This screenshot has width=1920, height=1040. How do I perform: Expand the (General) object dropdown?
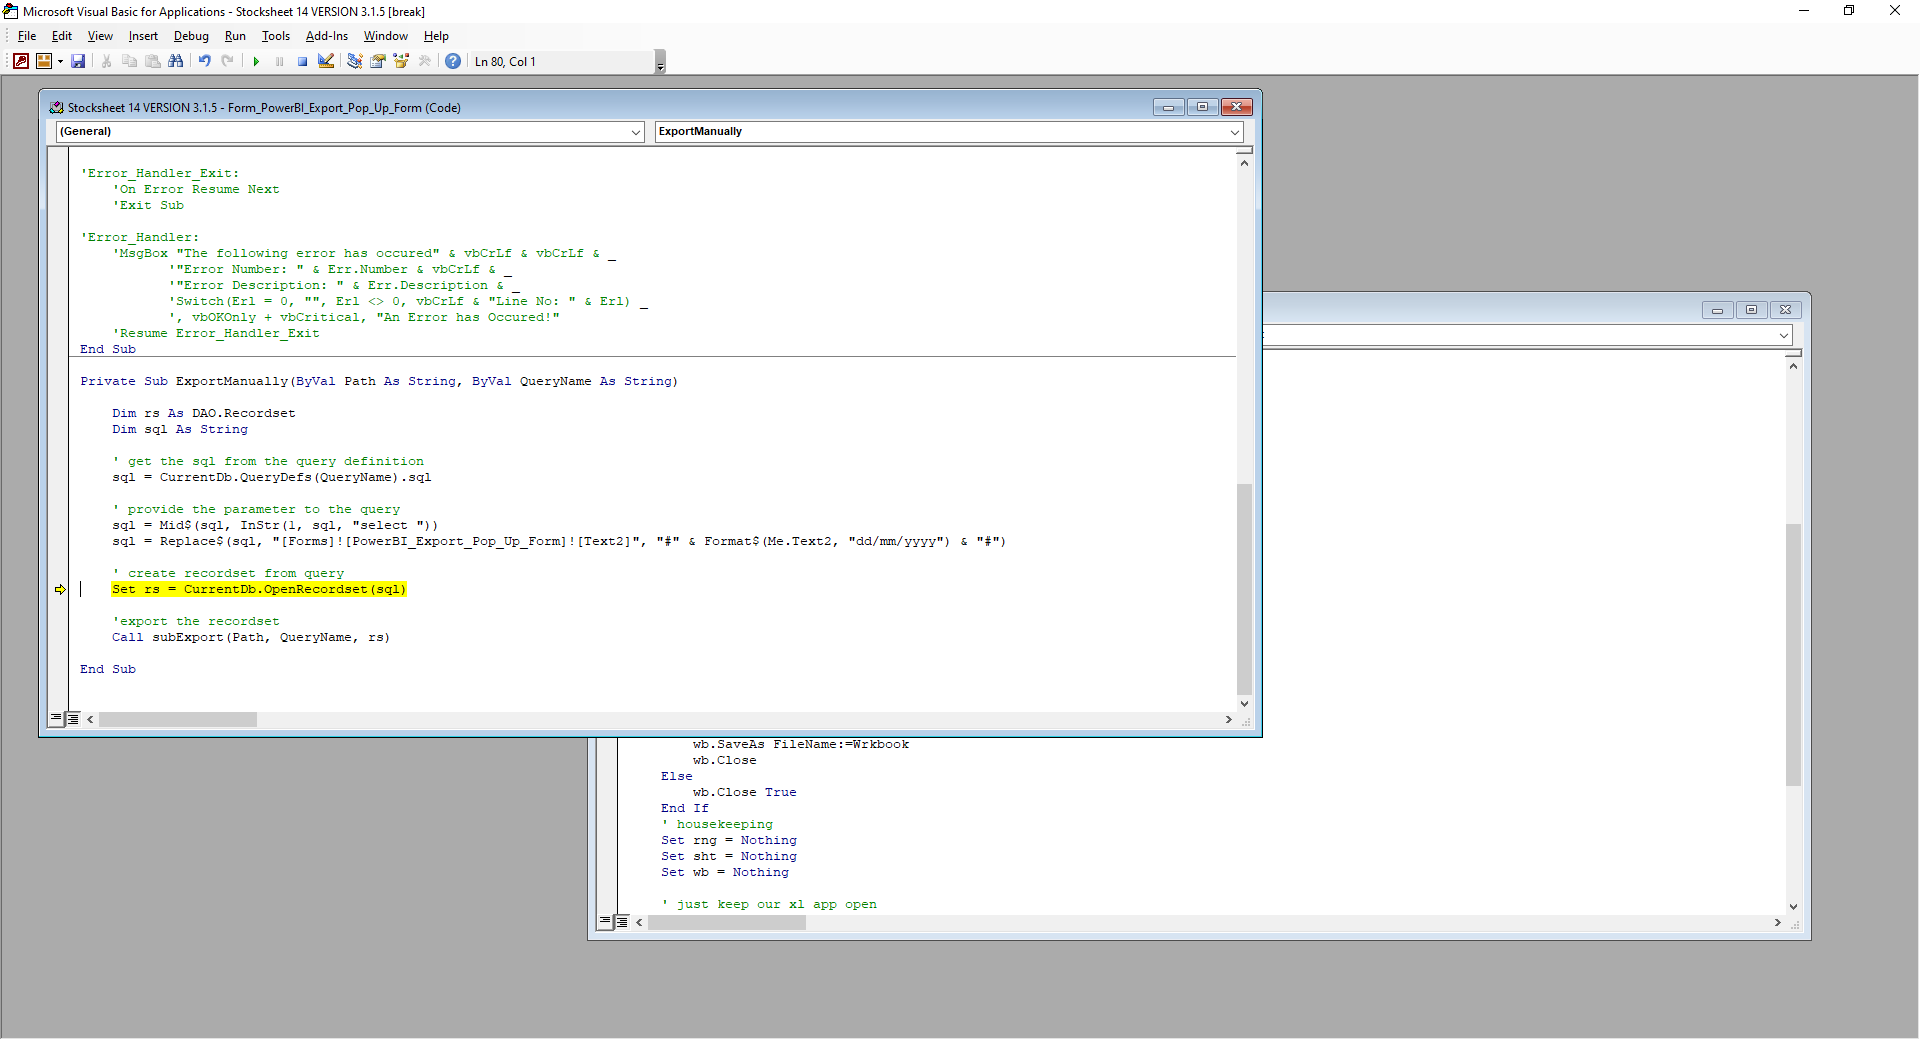tap(636, 132)
